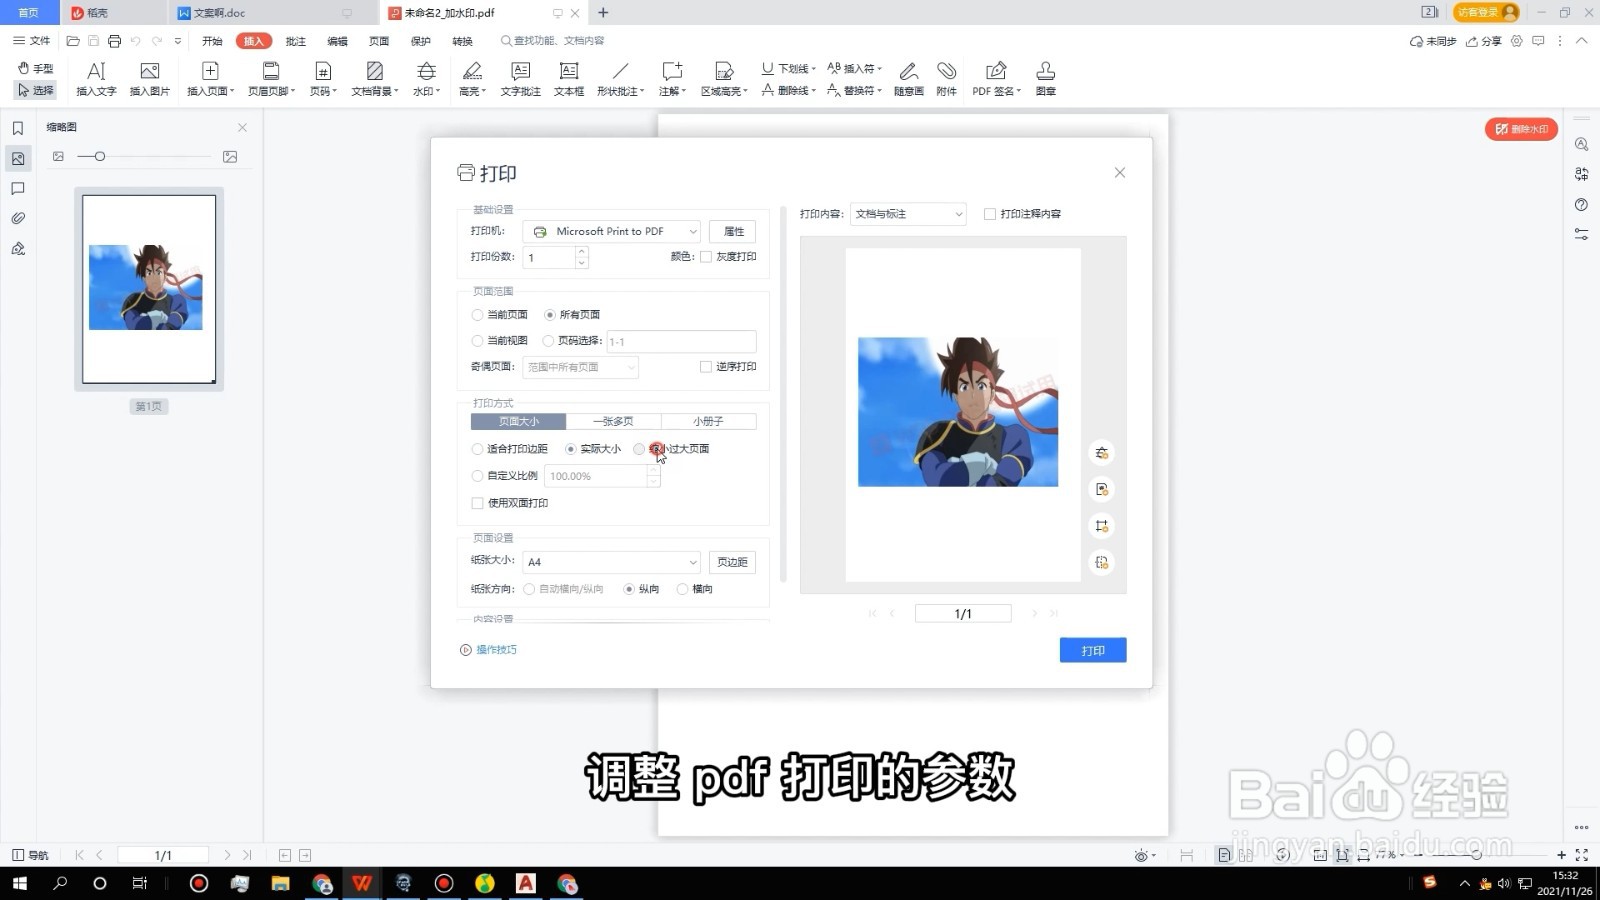Viewport: 1600px width, 900px height.
Task: Check the 逆序打印 reverse order option
Action: (x=706, y=367)
